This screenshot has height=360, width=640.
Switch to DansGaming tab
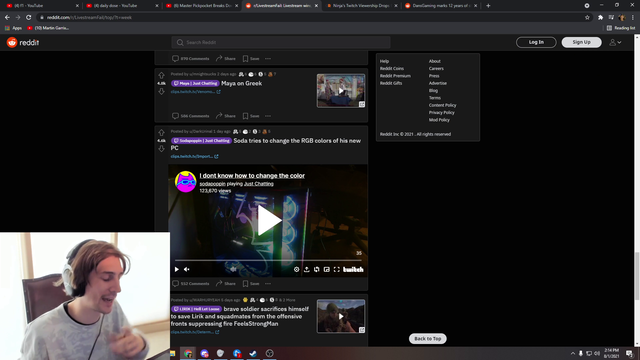(x=441, y=6)
